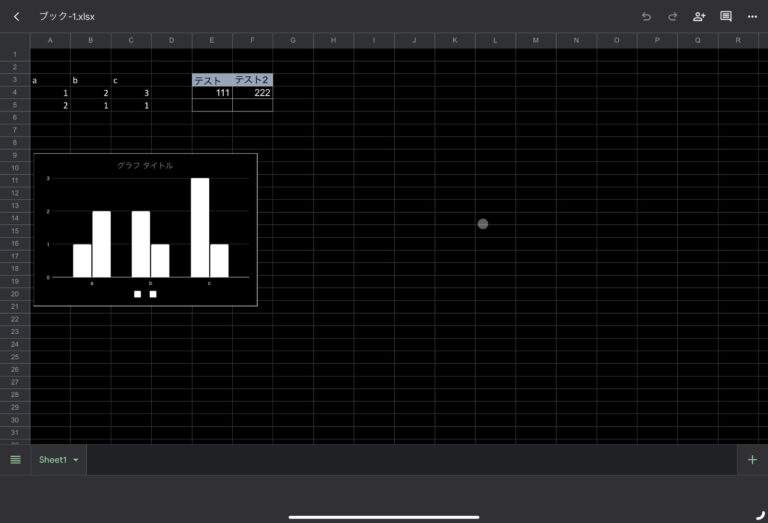Image resolution: width=768 pixels, height=523 pixels.
Task: Open the three-dot more options menu
Action: click(752, 16)
